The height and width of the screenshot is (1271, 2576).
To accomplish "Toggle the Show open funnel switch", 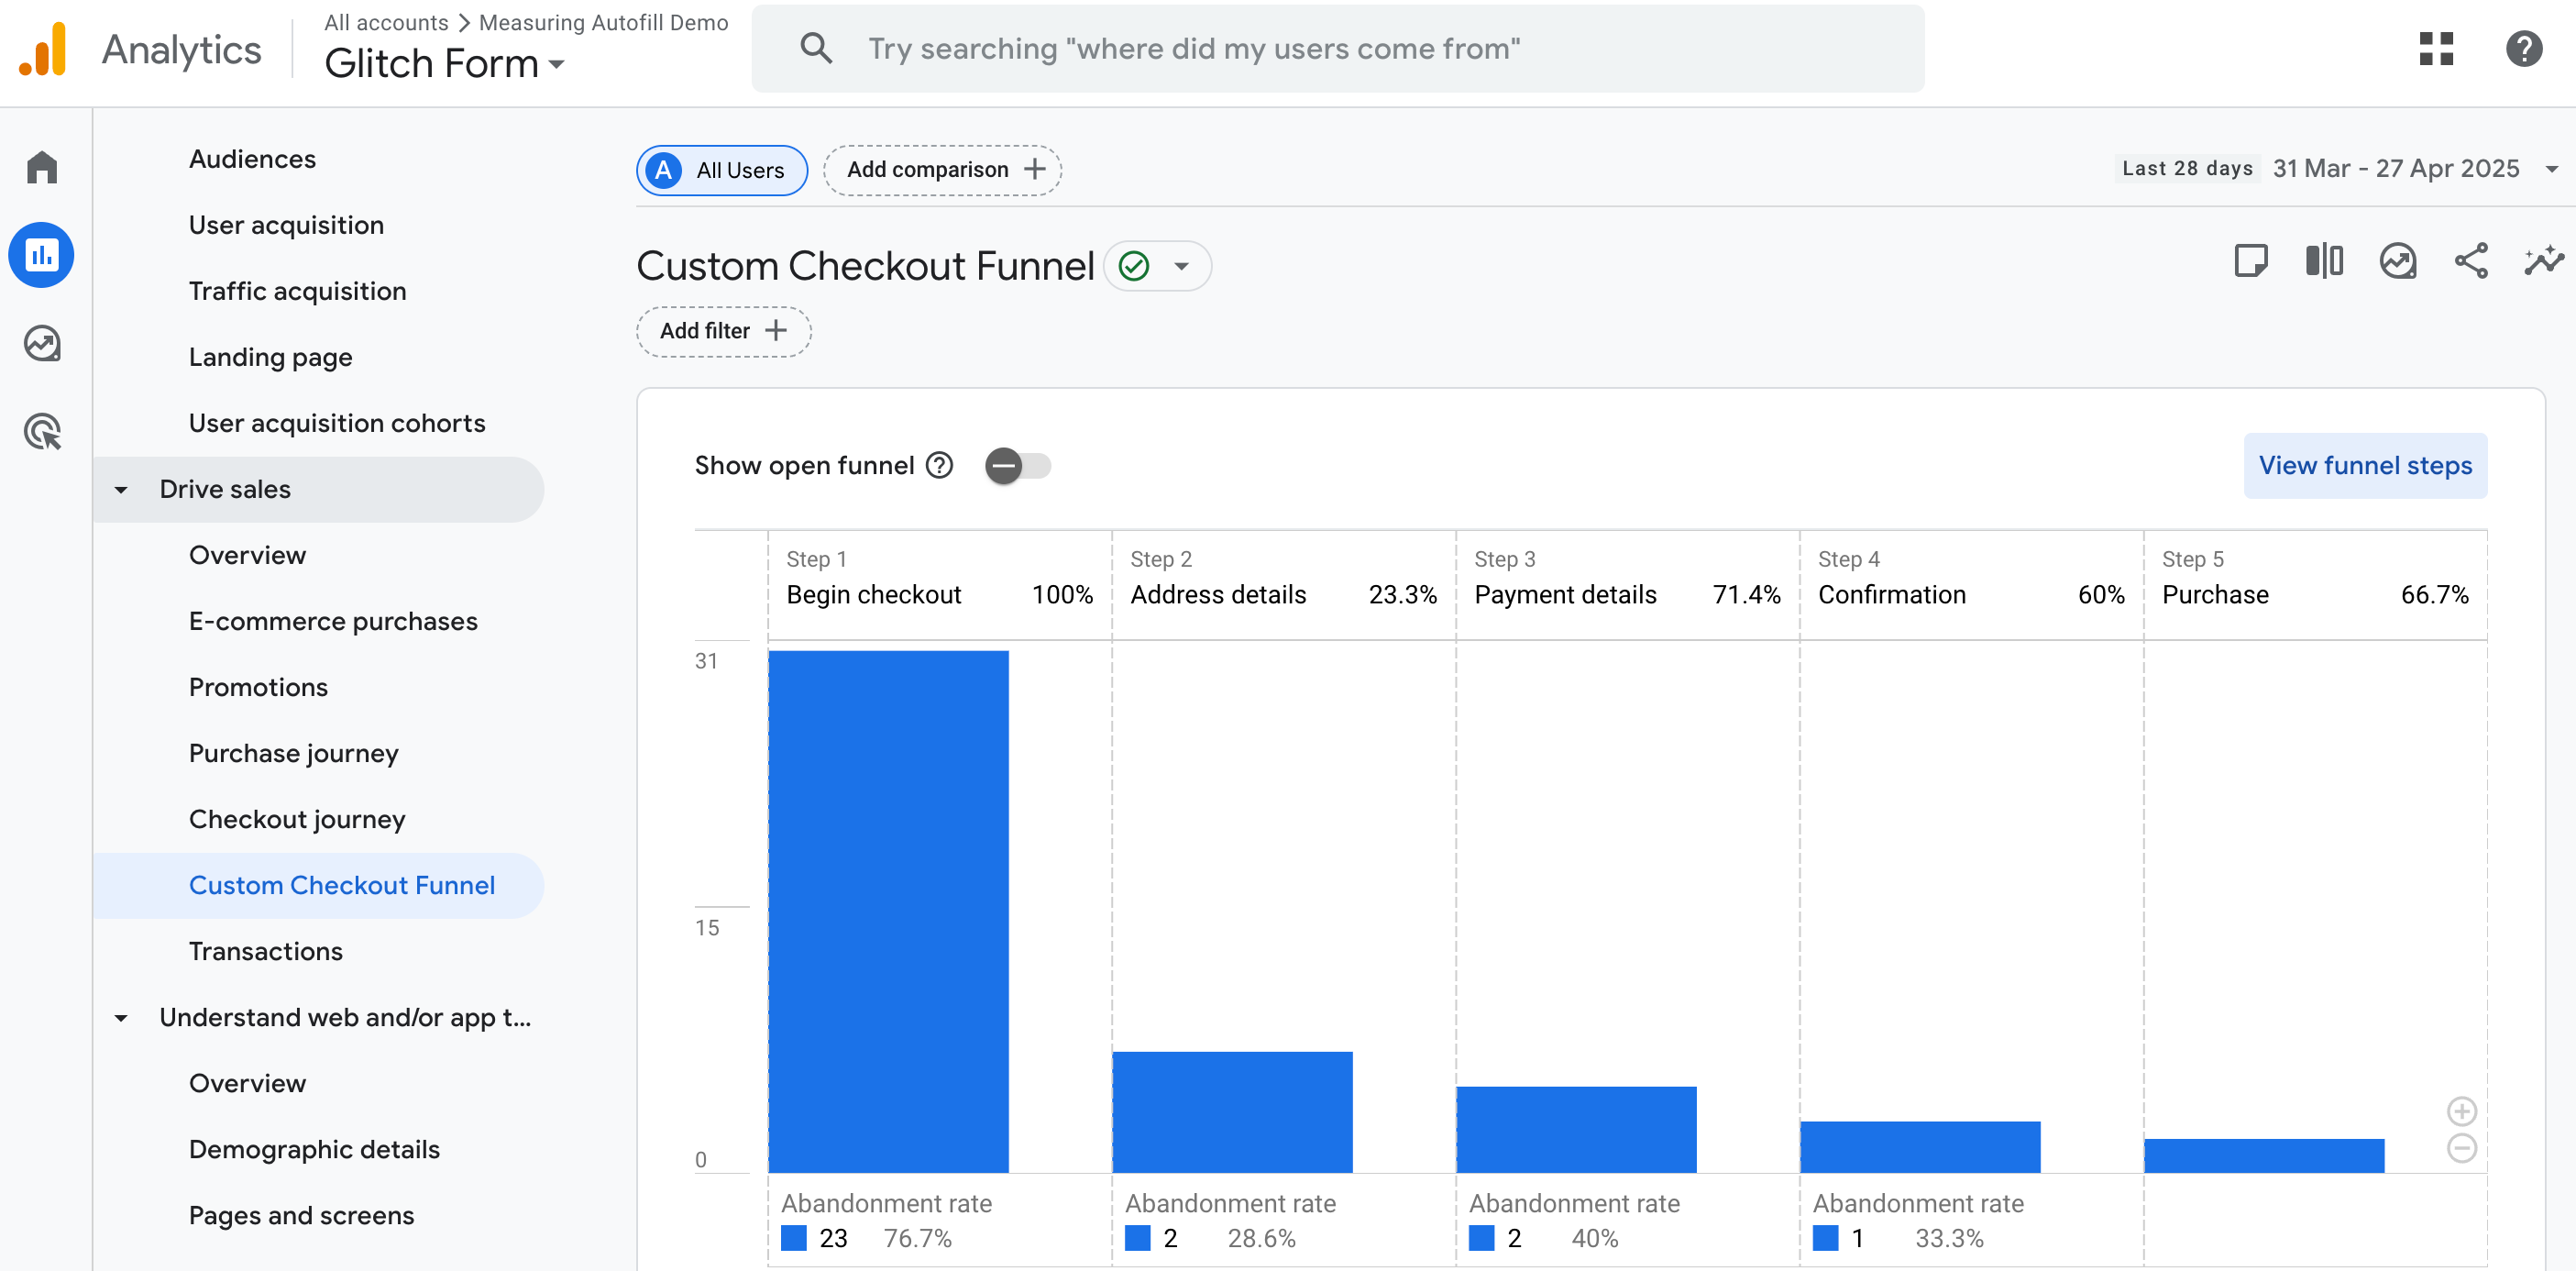I will (x=1018, y=465).
